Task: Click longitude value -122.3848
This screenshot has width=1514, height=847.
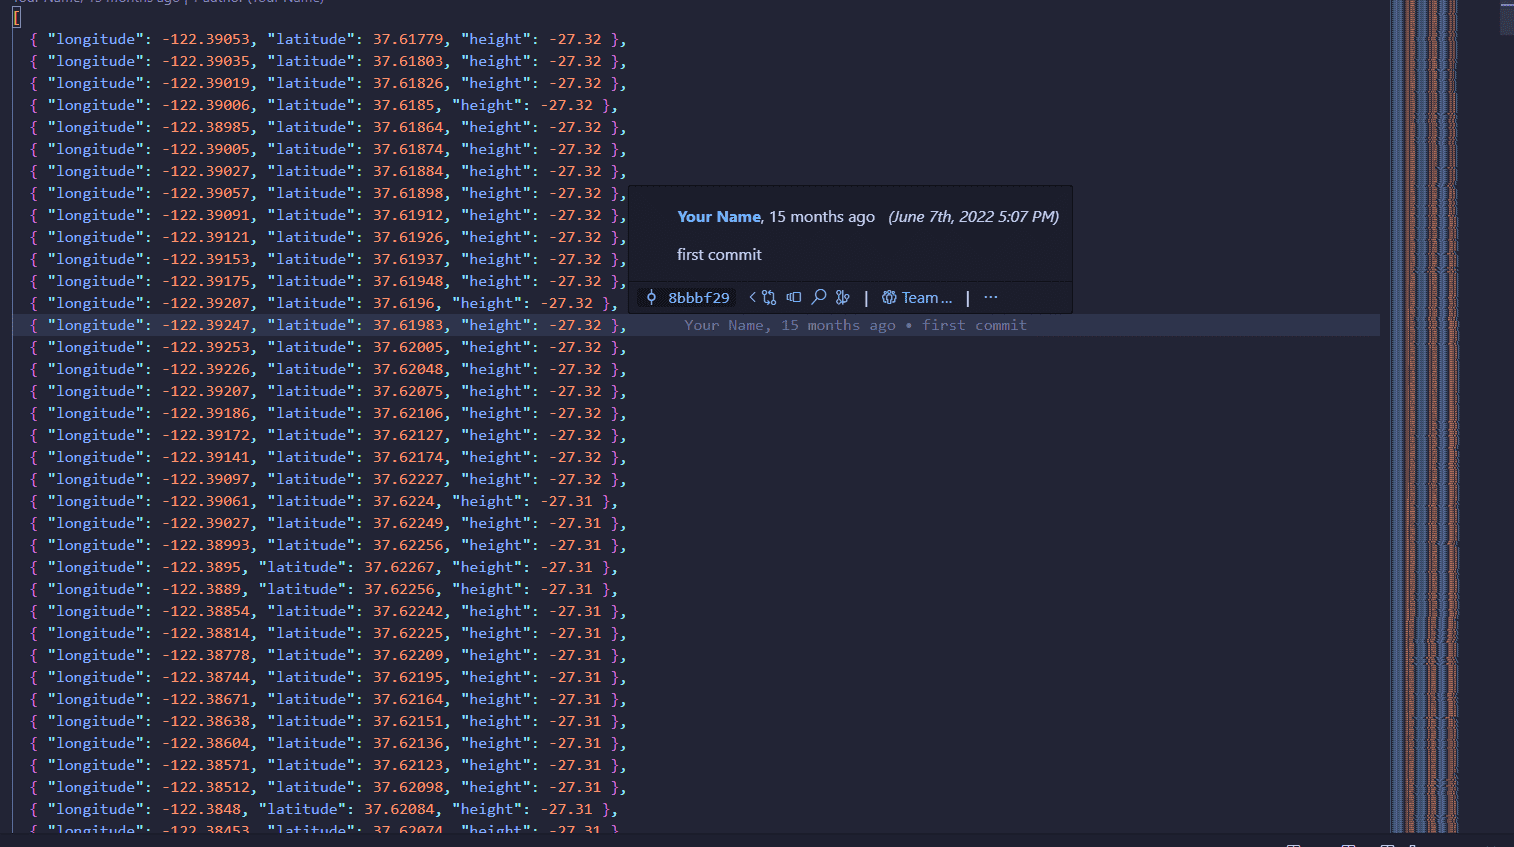Action: coord(202,809)
